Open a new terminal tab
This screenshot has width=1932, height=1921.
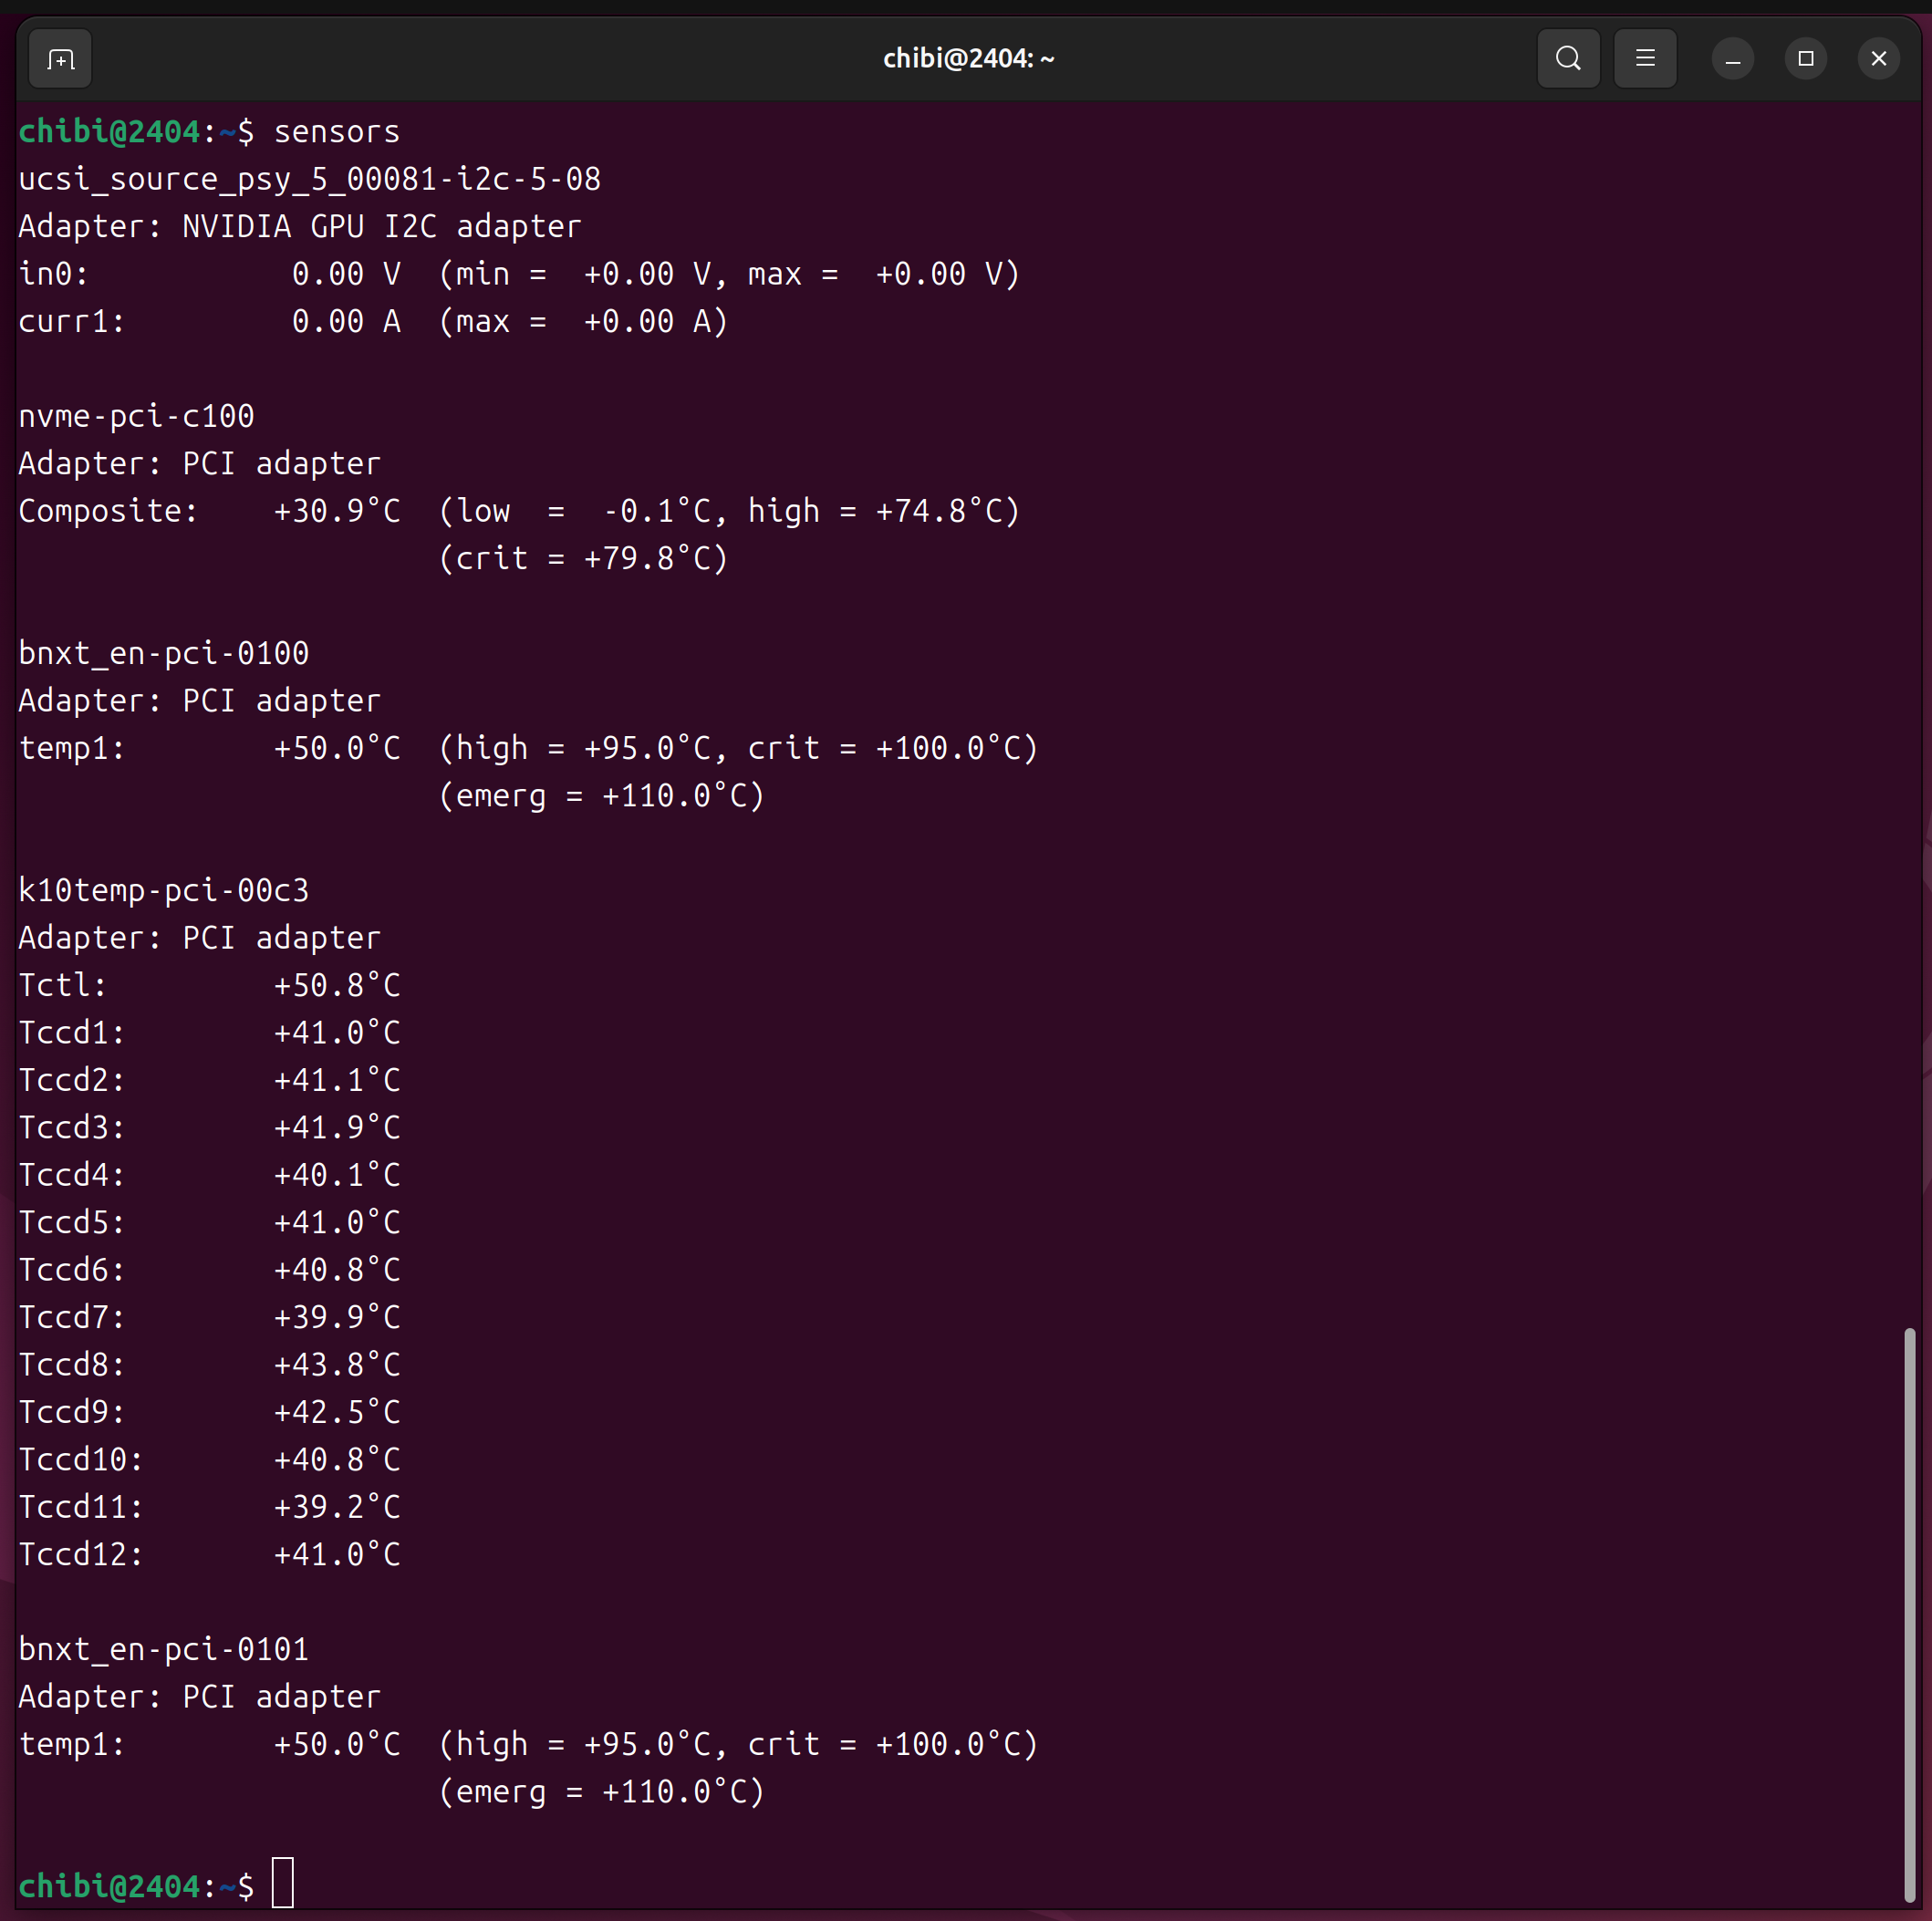pyautogui.click(x=60, y=60)
